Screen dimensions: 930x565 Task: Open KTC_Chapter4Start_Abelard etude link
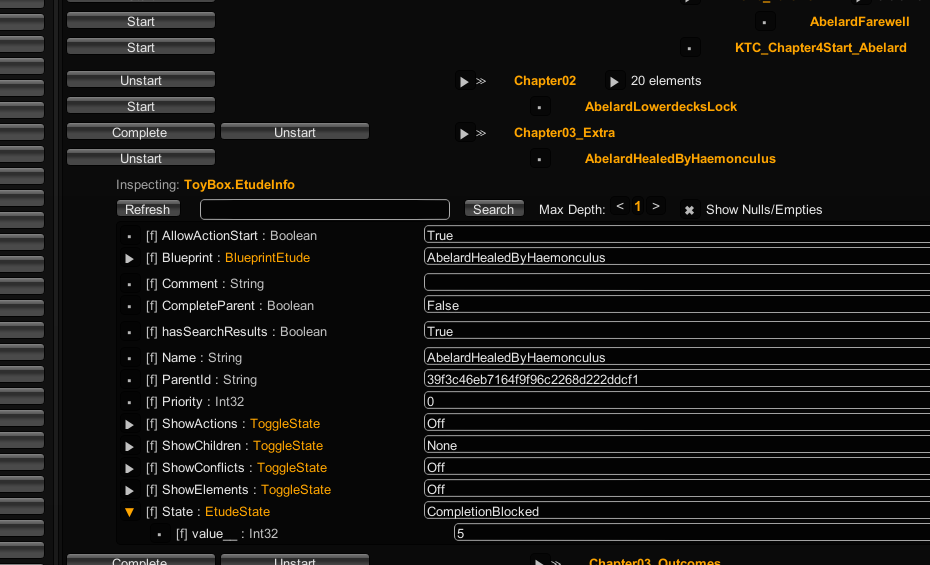pos(820,47)
